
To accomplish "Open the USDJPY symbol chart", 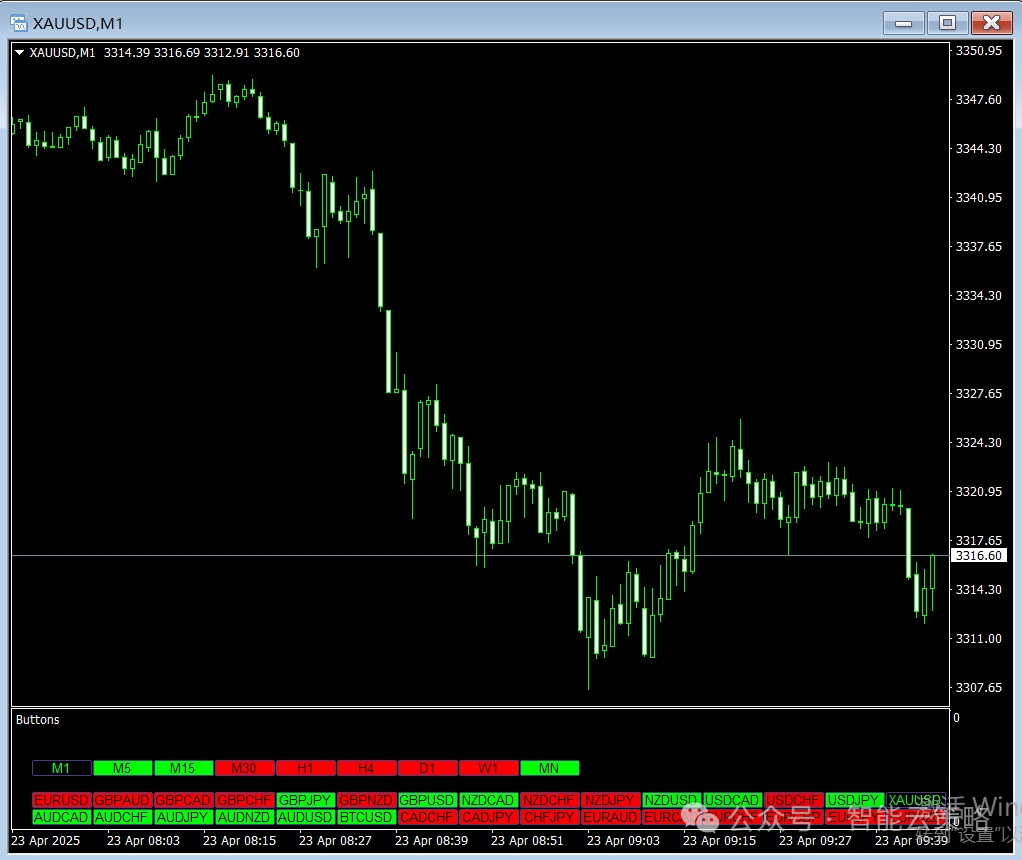I will pos(854,800).
